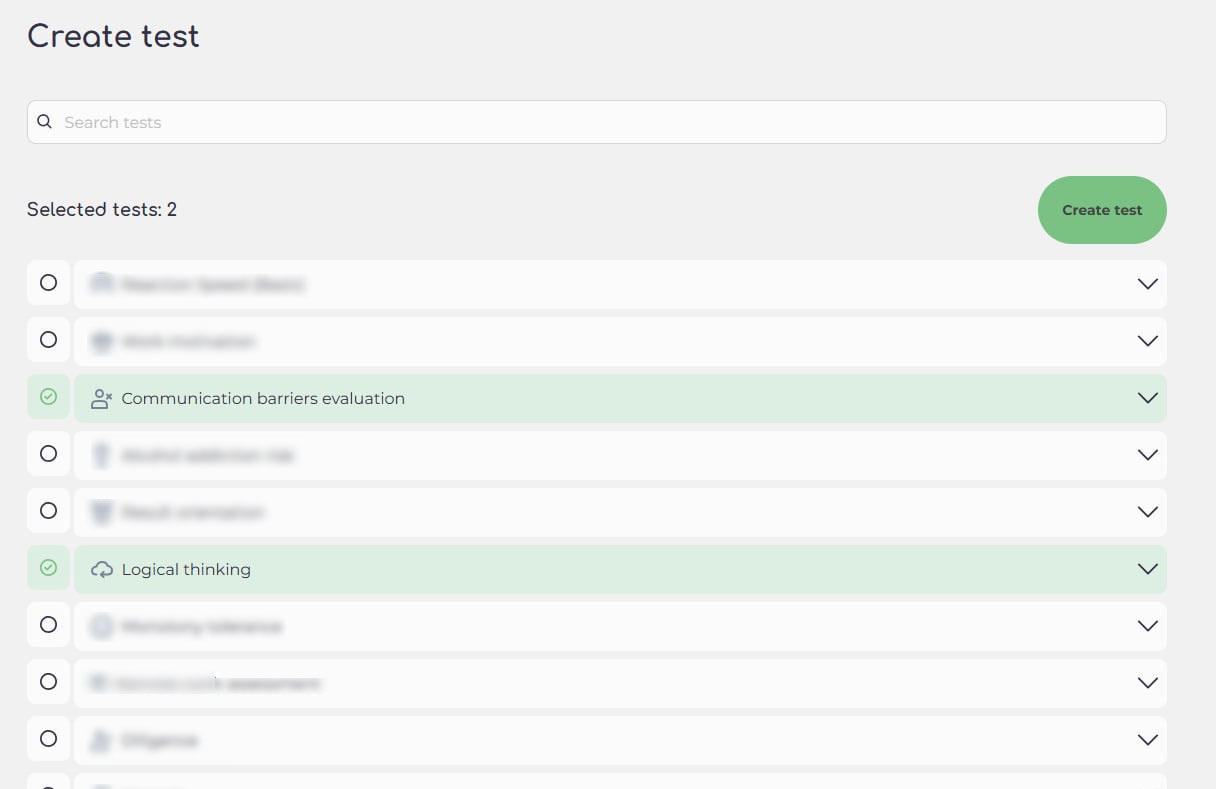Screen dimensions: 1216x789
Task: Select the radio circle of the topmost test row
Action: point(48,283)
